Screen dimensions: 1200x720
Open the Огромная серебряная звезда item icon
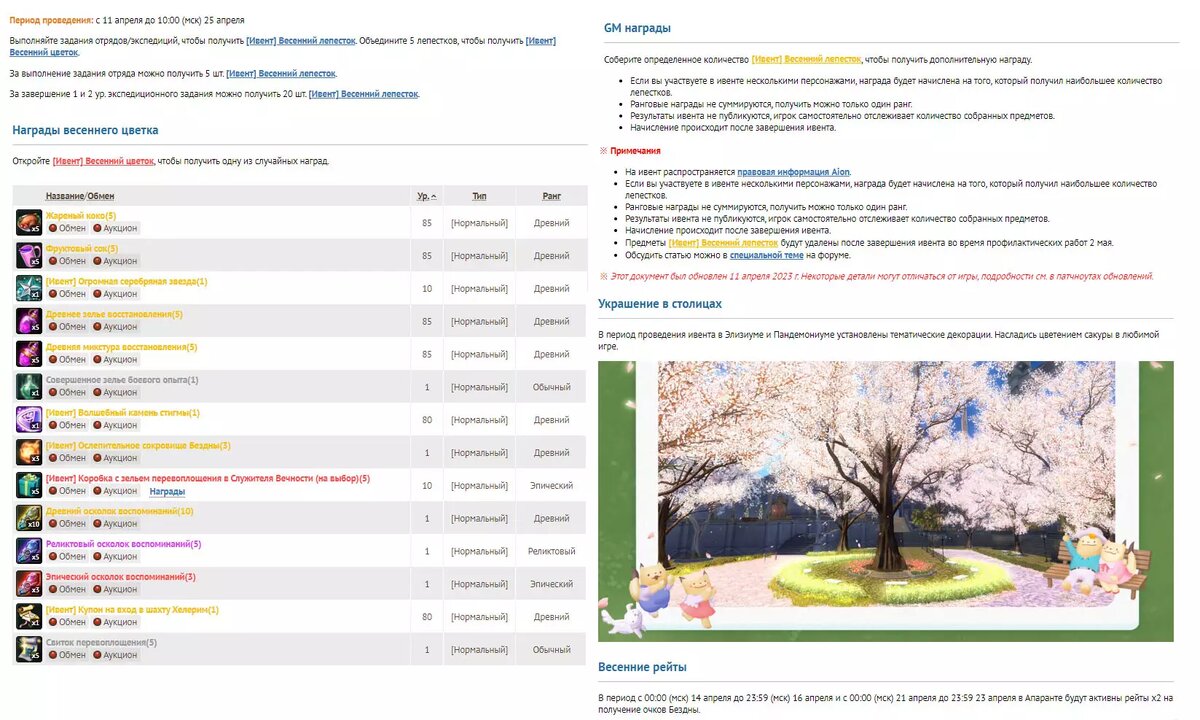(x=29, y=288)
